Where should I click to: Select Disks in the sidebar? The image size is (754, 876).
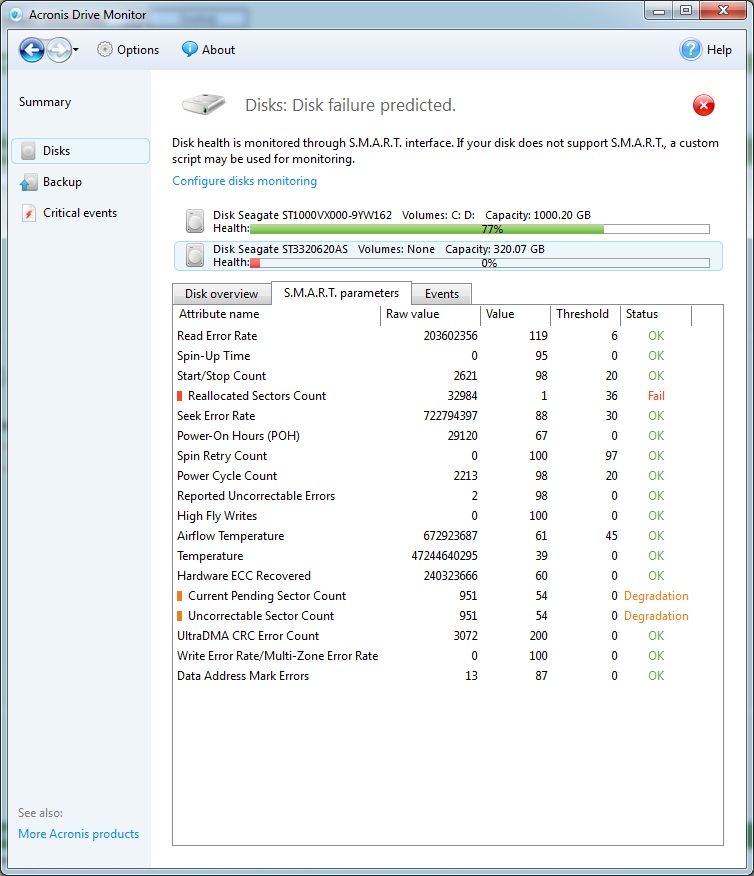point(80,151)
